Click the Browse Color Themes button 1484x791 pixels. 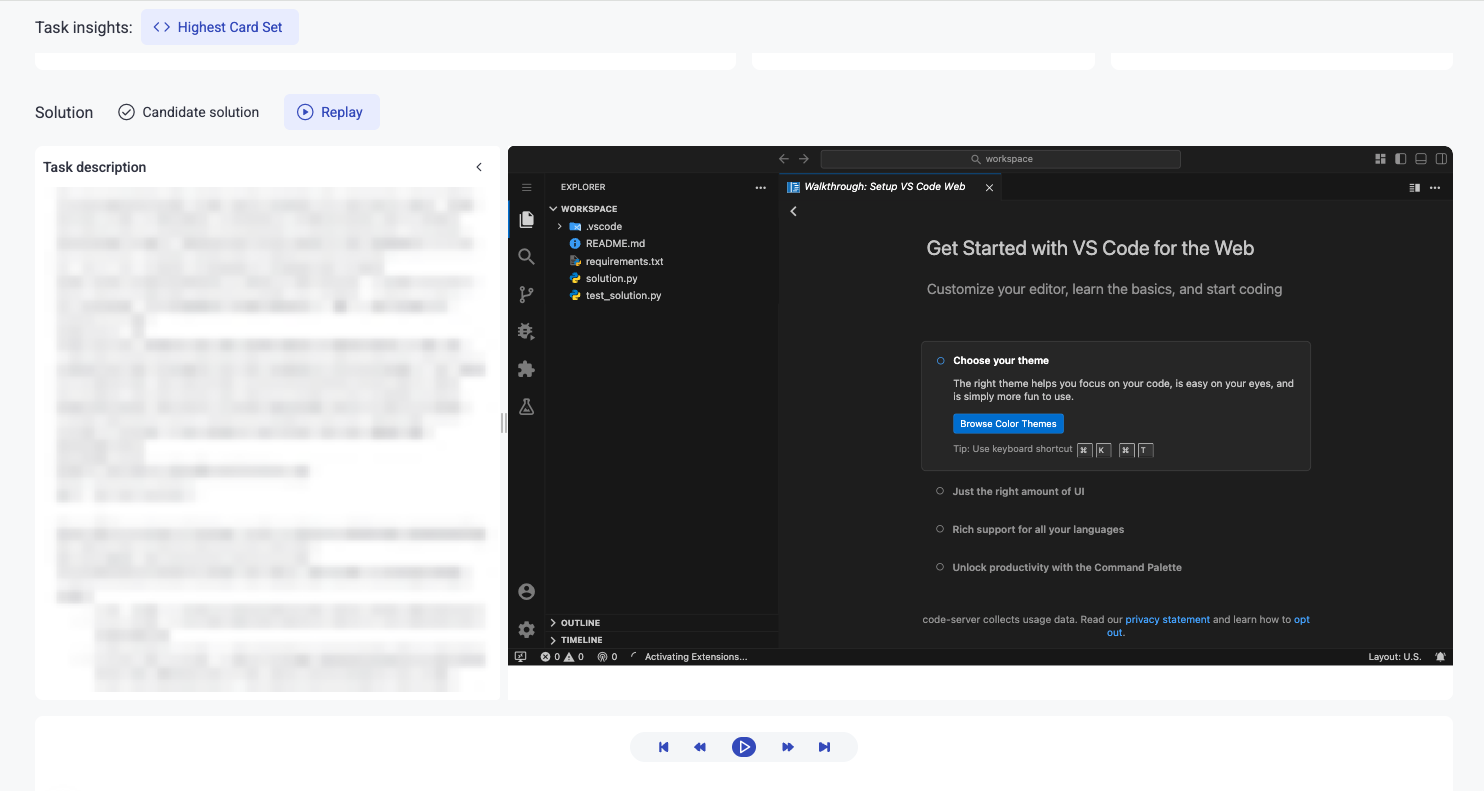coord(1008,423)
